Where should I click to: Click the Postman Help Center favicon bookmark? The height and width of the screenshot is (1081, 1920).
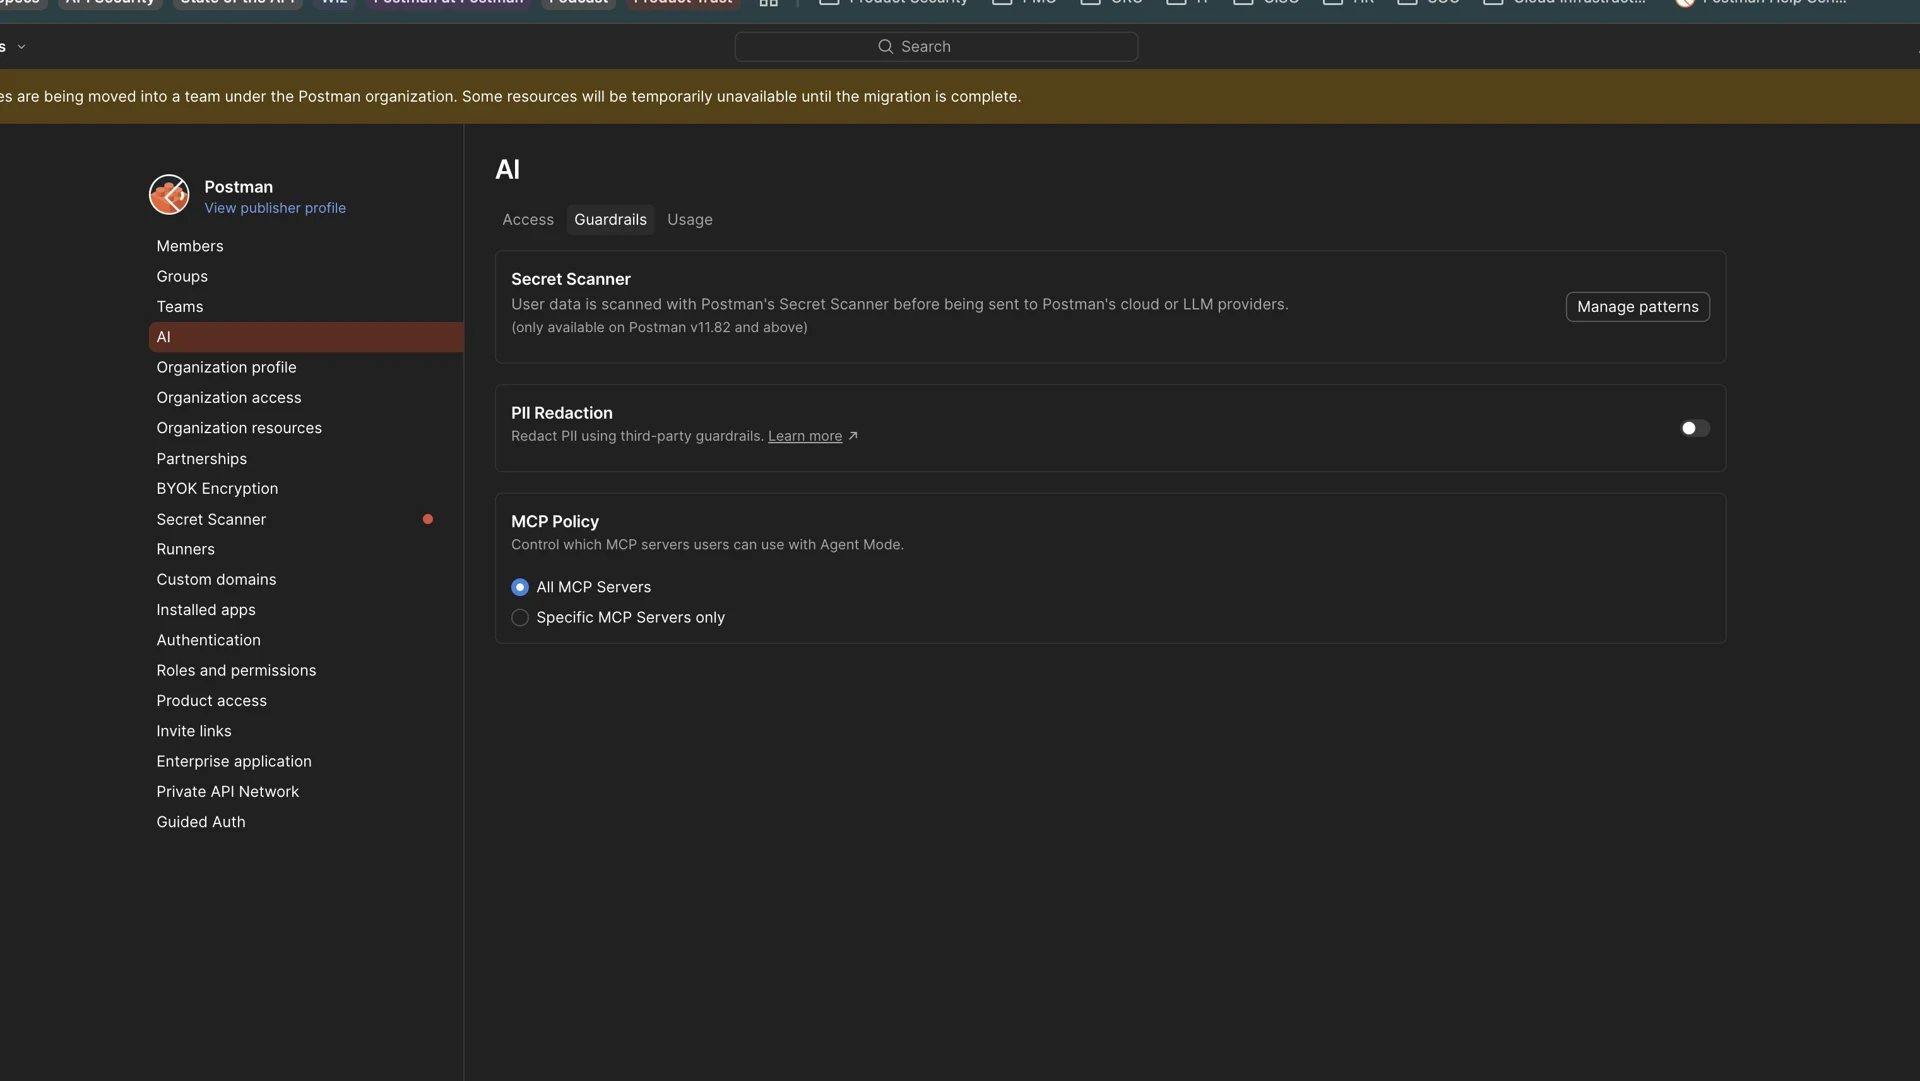coord(1686,3)
